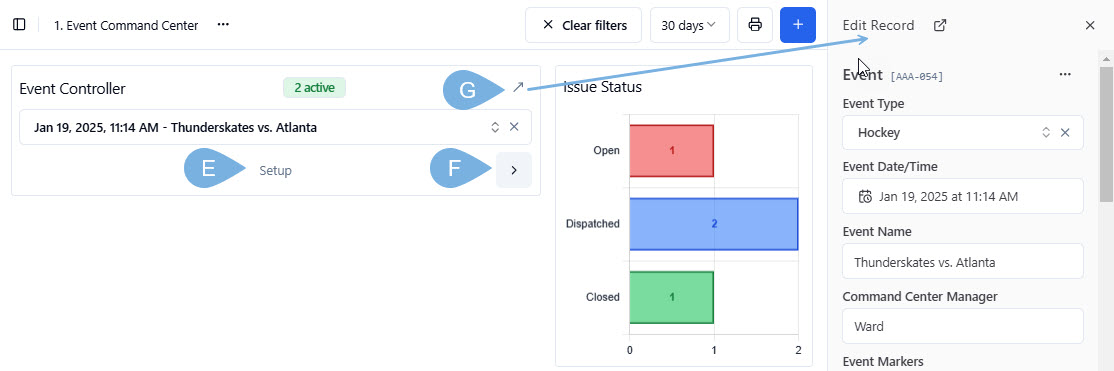Expand the Event Controller event selector
Viewport: 1114px width, 371px height.
tap(495, 127)
